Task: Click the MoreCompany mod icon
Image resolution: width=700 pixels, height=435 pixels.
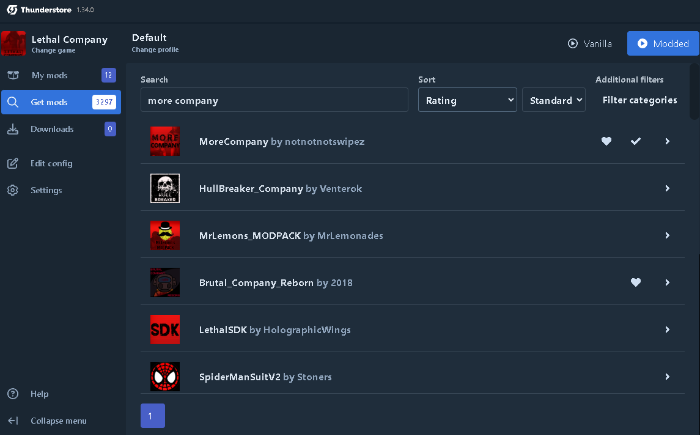Action: pyautogui.click(x=165, y=141)
